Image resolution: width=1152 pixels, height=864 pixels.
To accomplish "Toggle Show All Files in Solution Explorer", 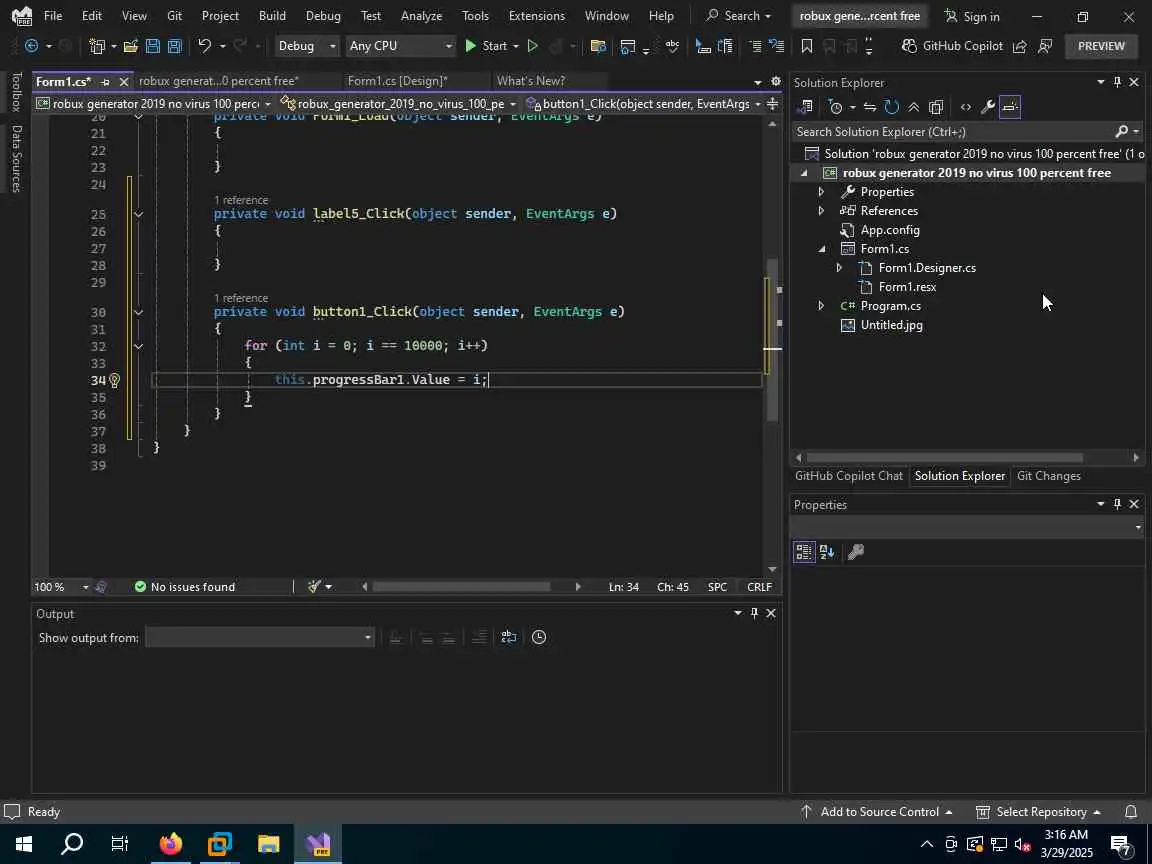I will [935, 107].
